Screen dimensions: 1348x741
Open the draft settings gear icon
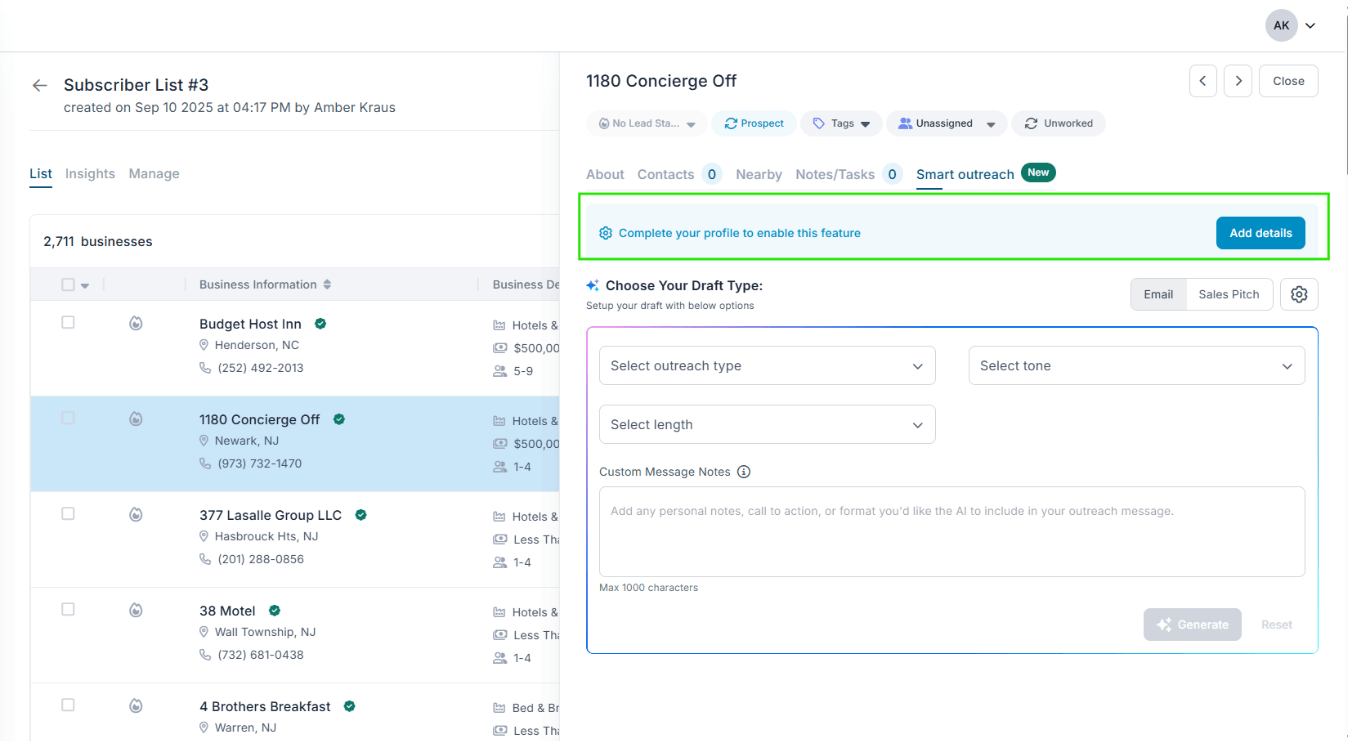pyautogui.click(x=1299, y=294)
